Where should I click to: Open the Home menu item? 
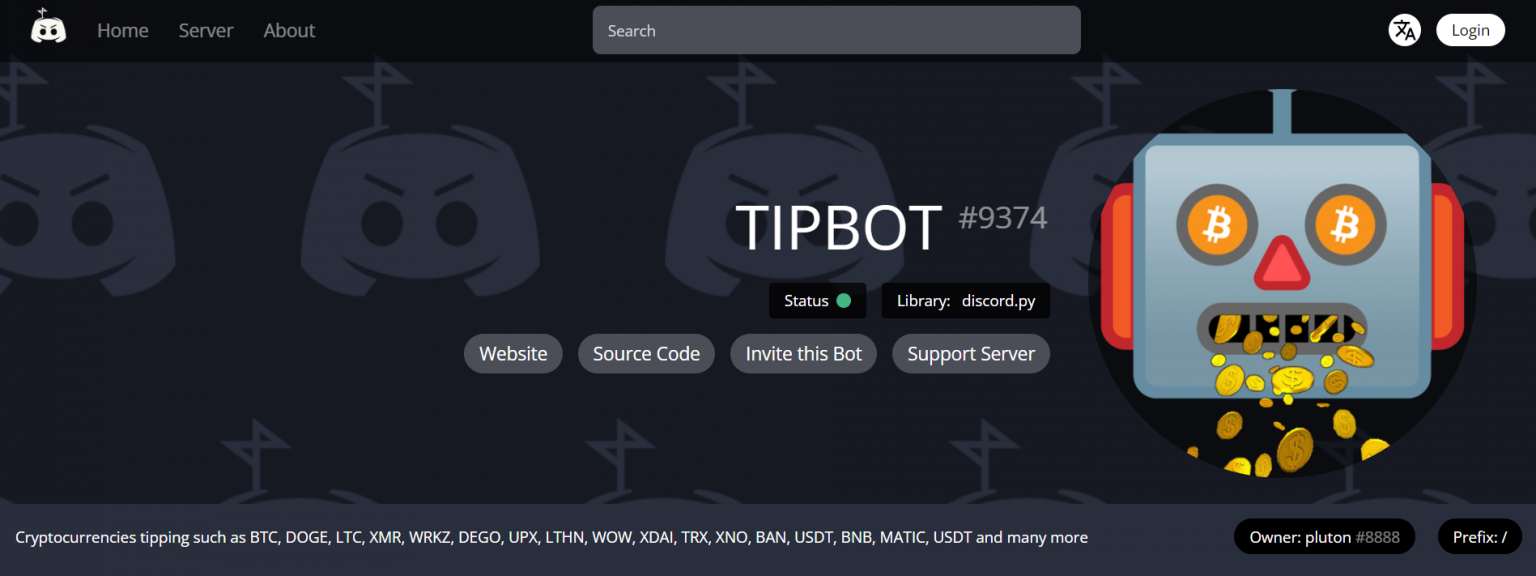click(122, 30)
